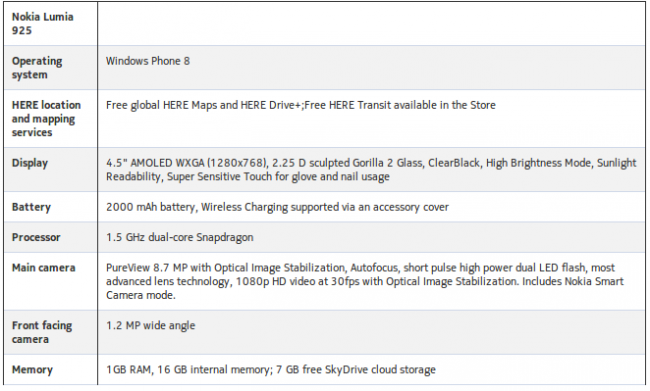
Task: Select the 'Display' row label
Action: pos(30,163)
